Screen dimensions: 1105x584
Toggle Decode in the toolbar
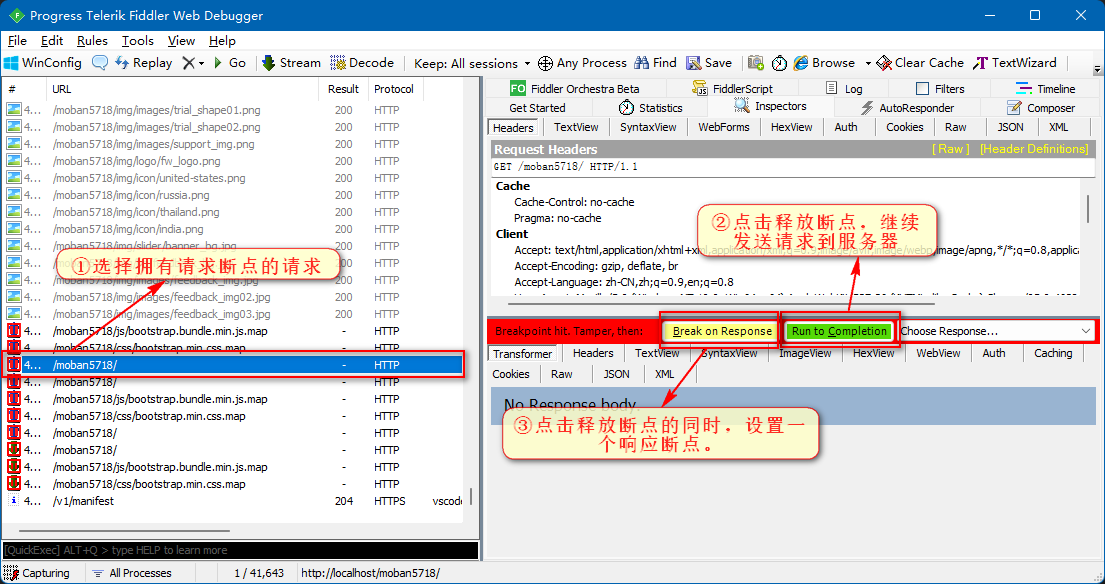pos(362,63)
